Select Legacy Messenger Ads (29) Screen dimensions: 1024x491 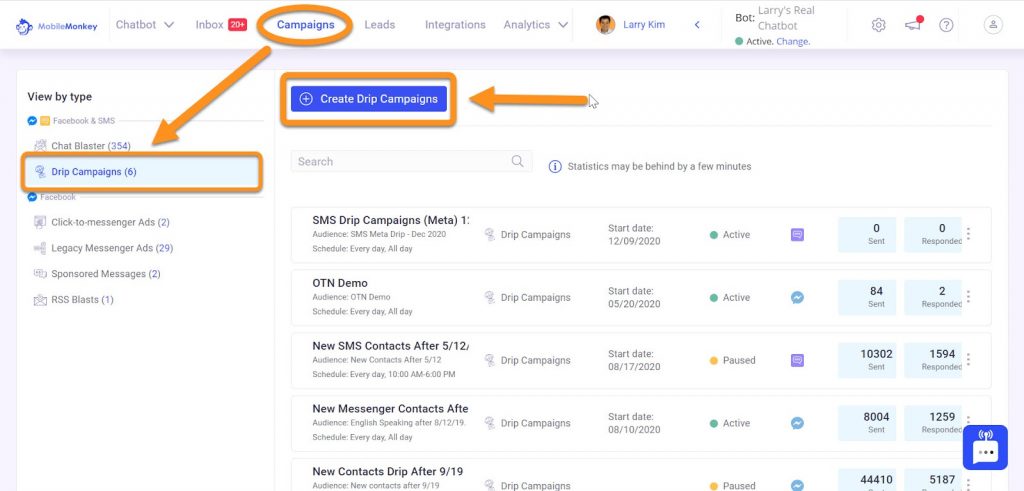coord(112,248)
